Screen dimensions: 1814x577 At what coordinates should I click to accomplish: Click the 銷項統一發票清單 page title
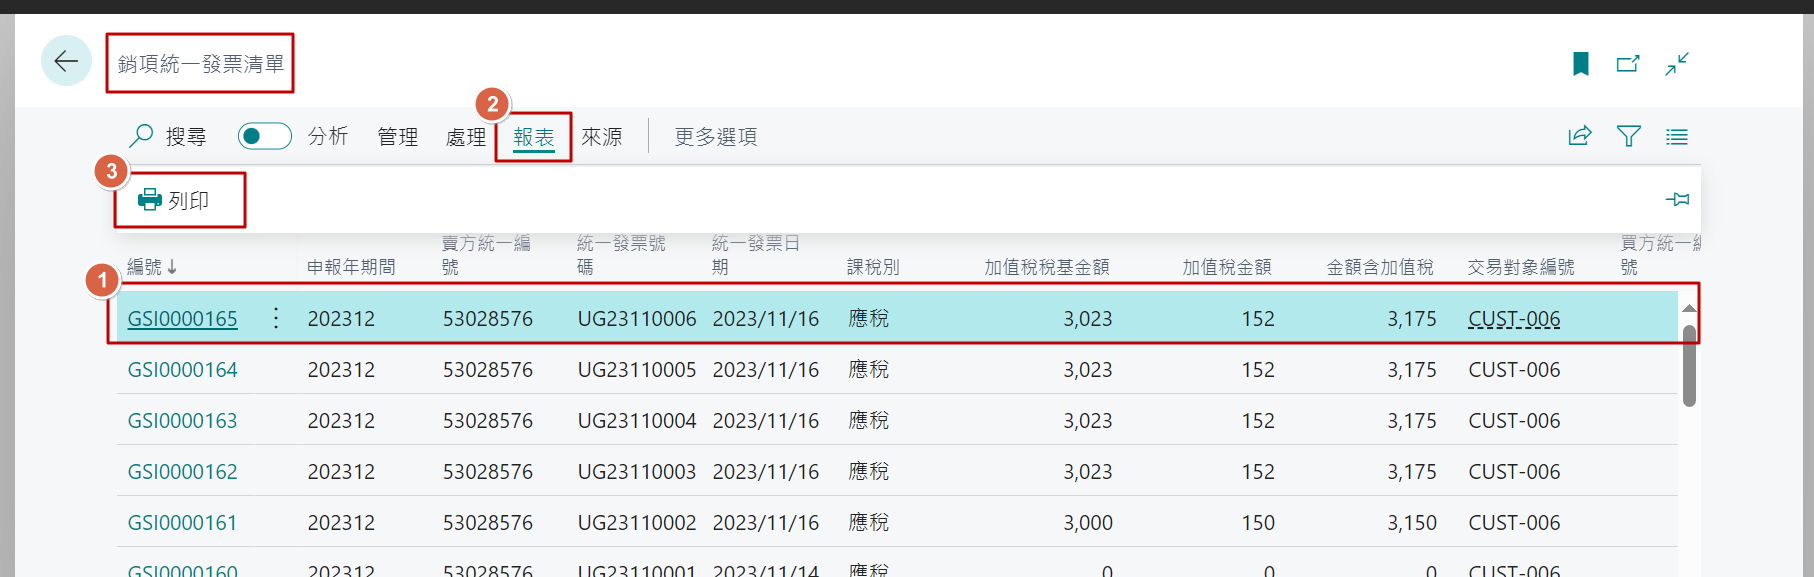201,64
